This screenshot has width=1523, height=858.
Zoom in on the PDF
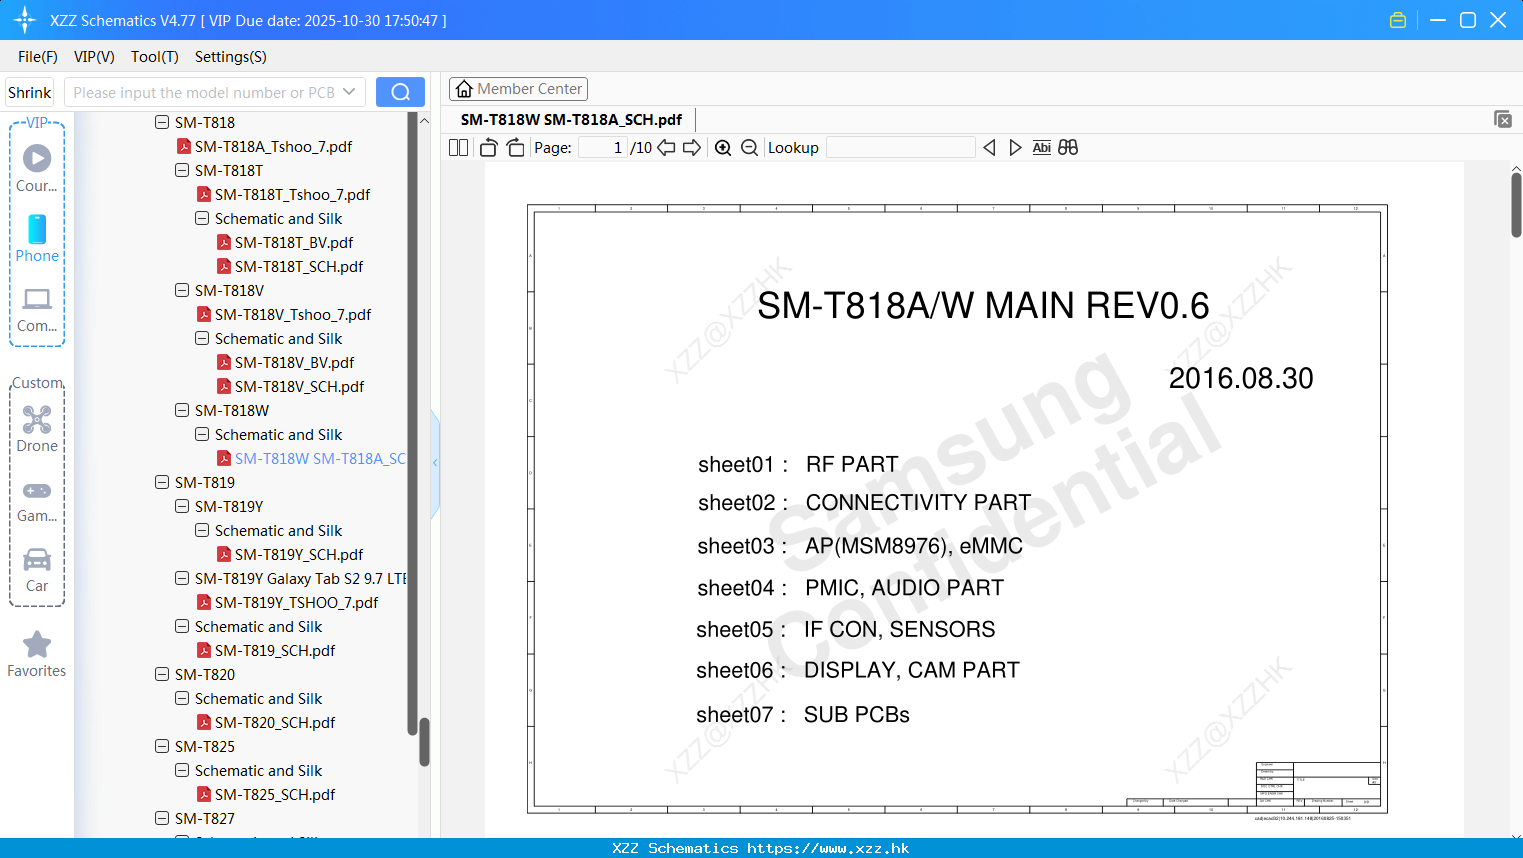tap(723, 148)
